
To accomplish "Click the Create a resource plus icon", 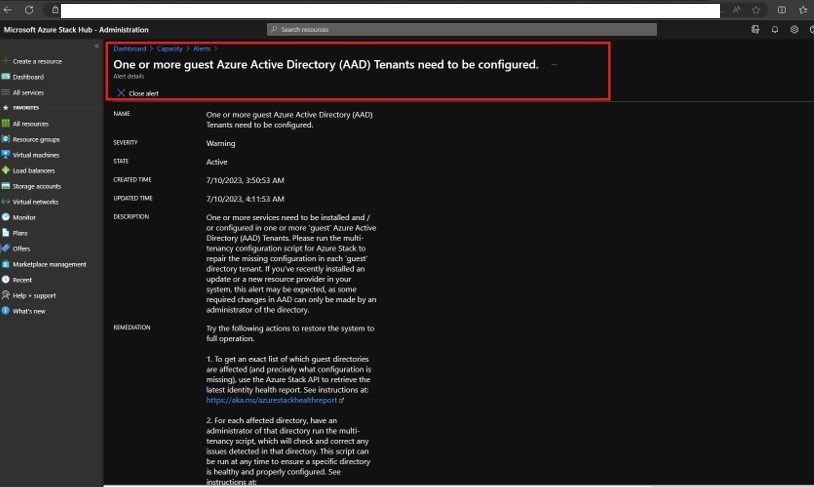I will 6,61.
